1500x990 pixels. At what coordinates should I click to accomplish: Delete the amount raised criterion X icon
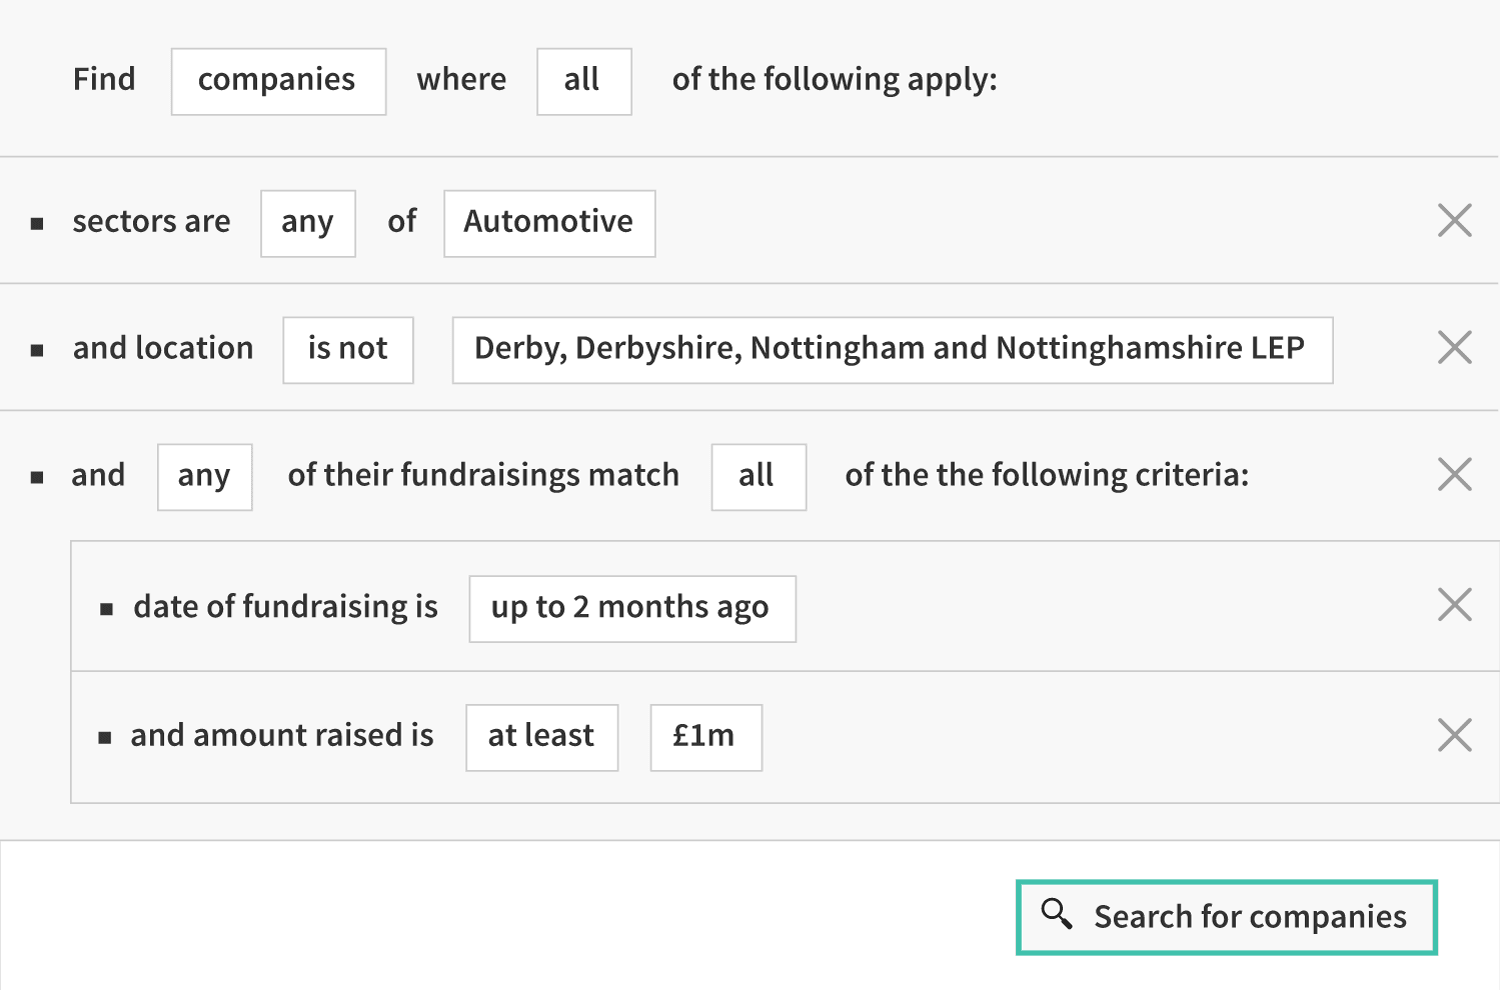[1454, 735]
